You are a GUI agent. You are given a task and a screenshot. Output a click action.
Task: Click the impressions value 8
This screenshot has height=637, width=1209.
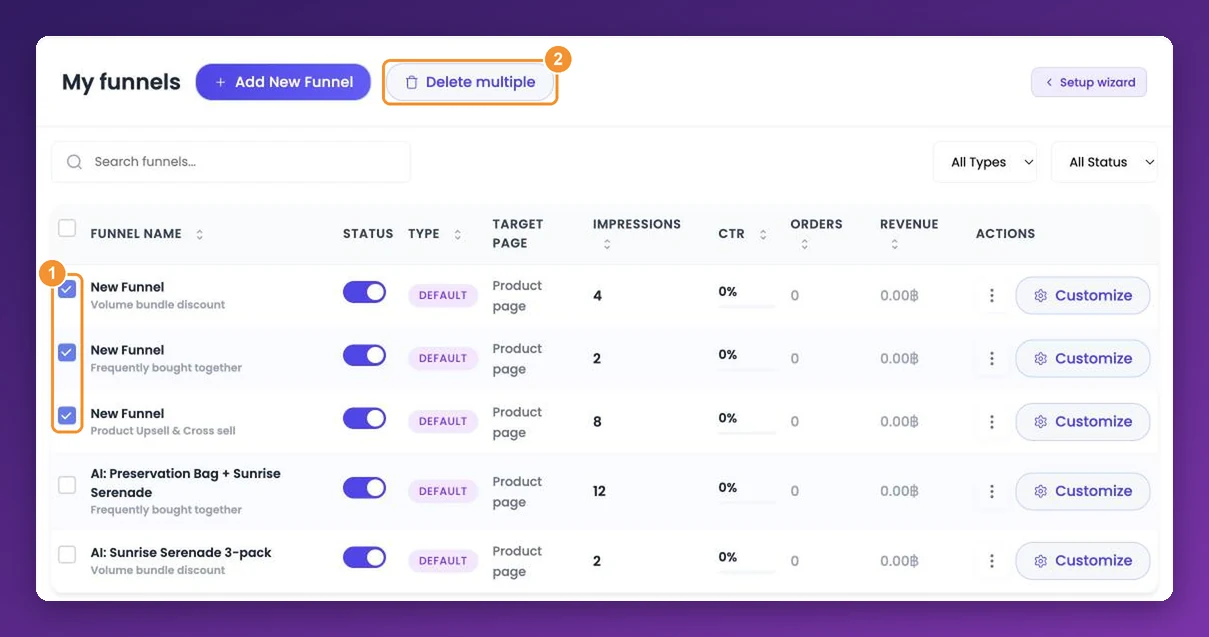[x=597, y=422]
